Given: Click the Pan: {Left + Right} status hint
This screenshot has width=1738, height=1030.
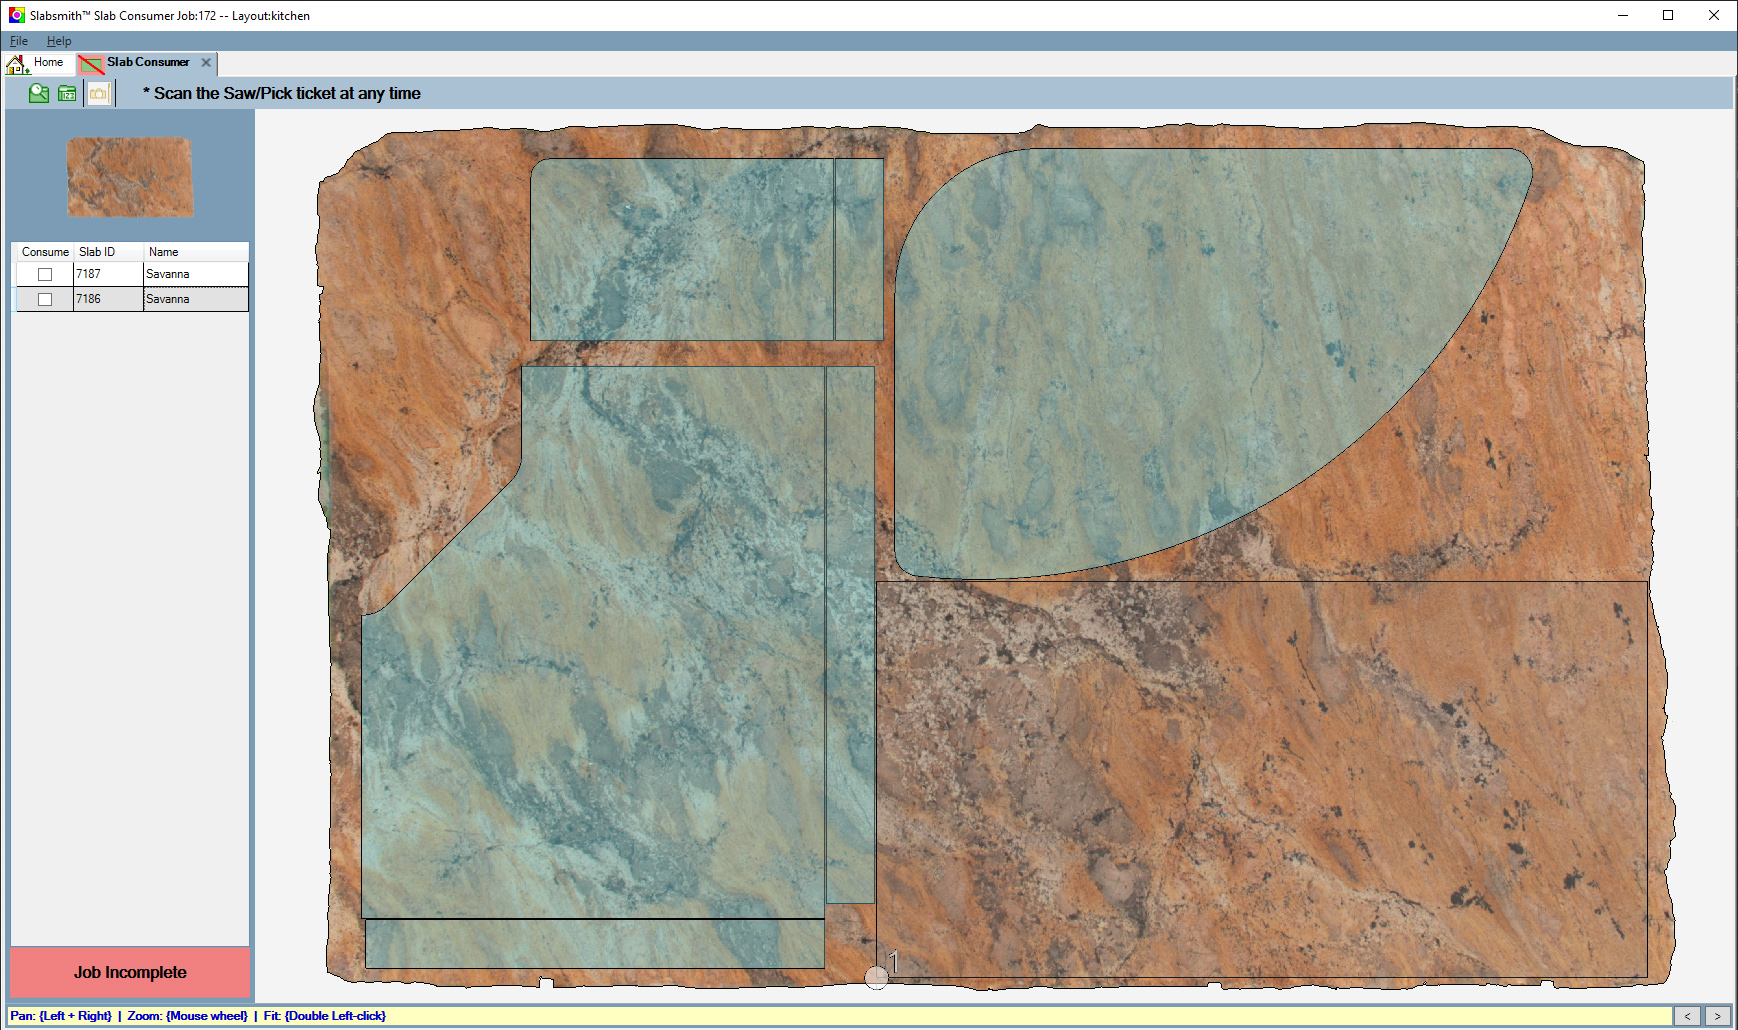Looking at the screenshot, I should pos(61,1016).
